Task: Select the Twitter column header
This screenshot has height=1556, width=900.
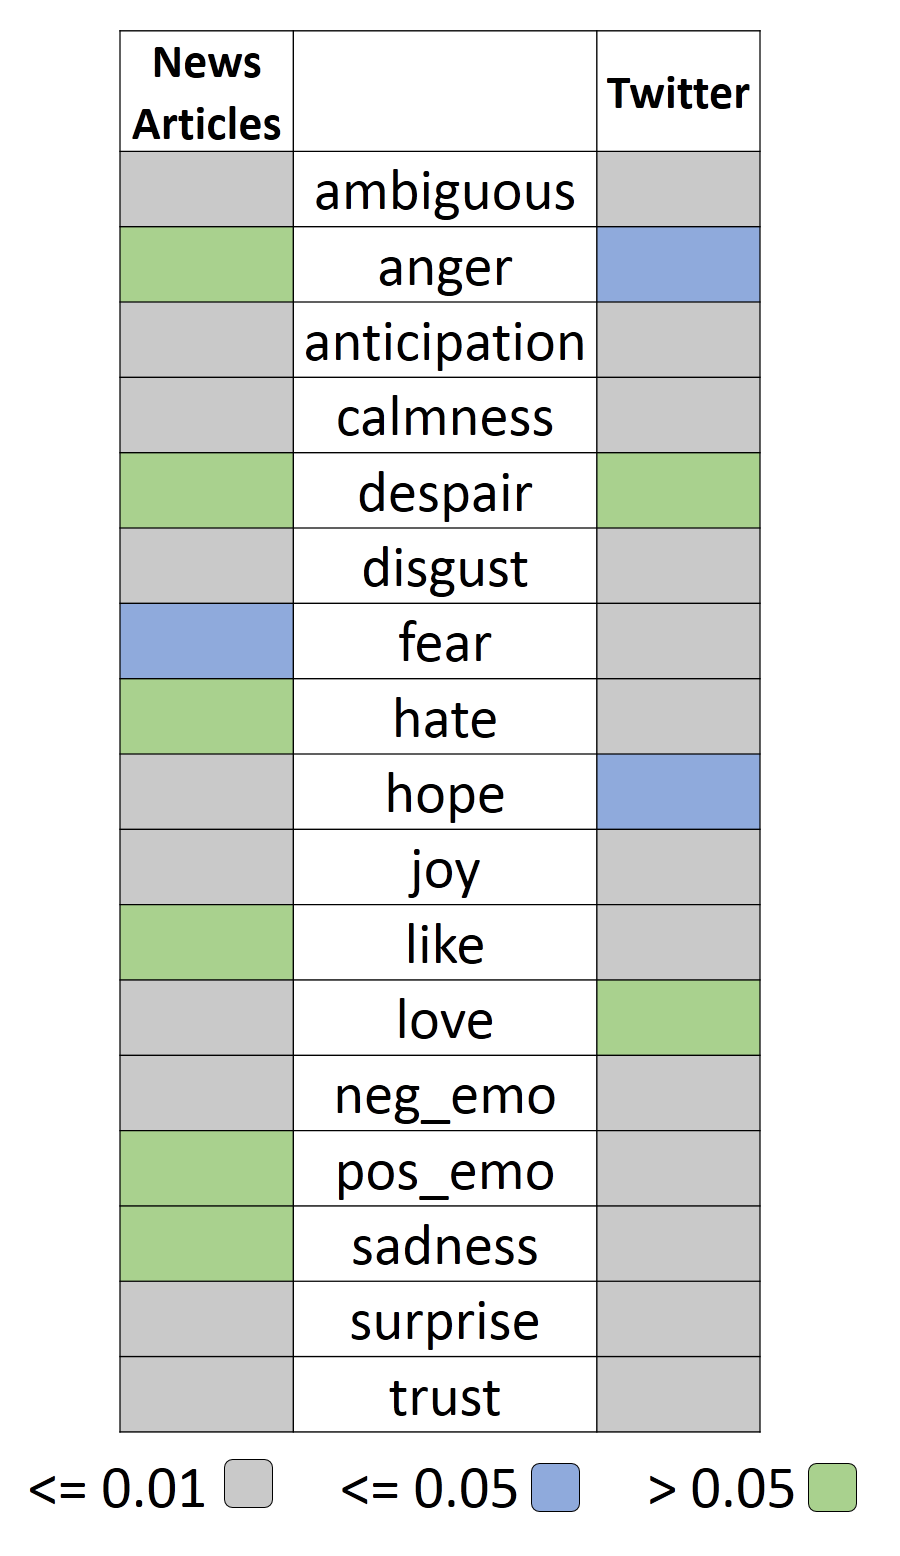Action: coord(678,93)
